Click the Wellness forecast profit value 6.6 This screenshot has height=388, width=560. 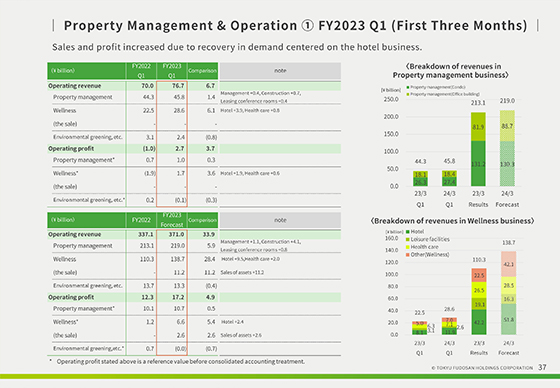point(181,322)
